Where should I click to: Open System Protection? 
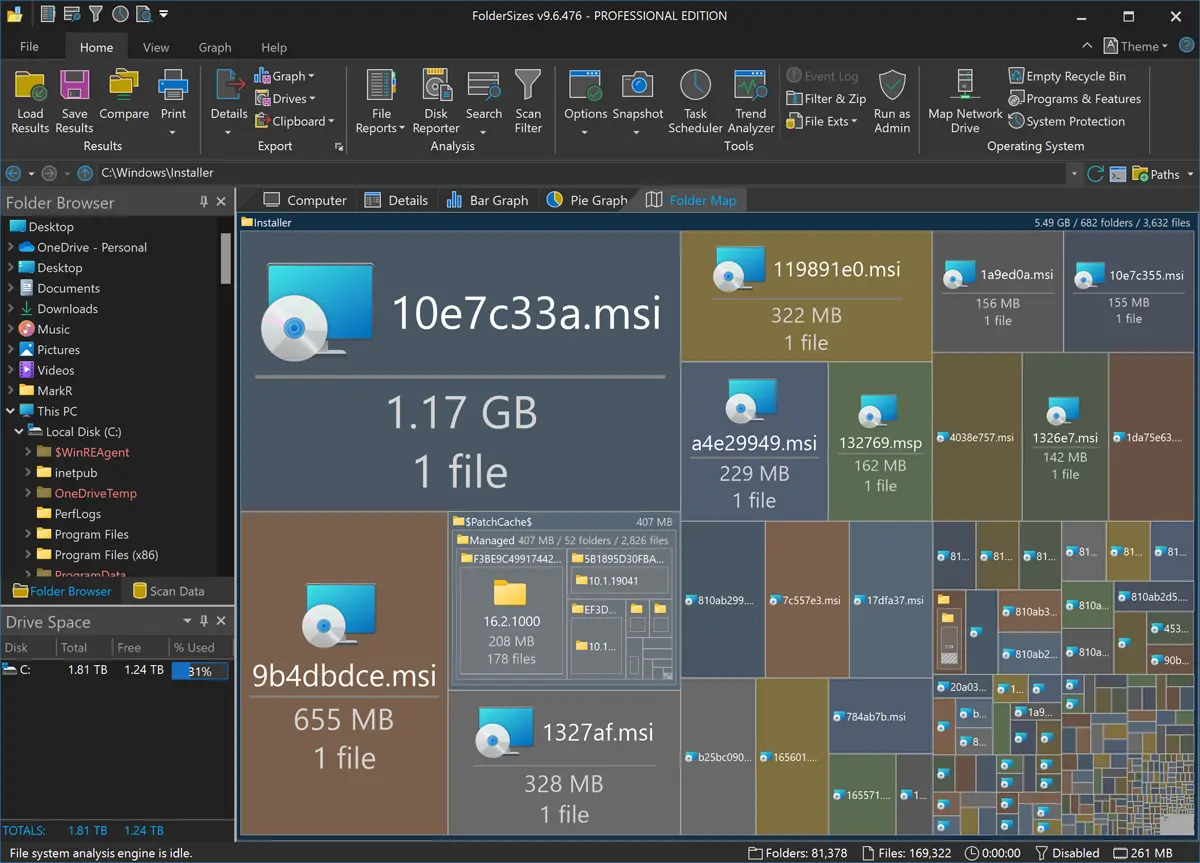tap(1066, 121)
